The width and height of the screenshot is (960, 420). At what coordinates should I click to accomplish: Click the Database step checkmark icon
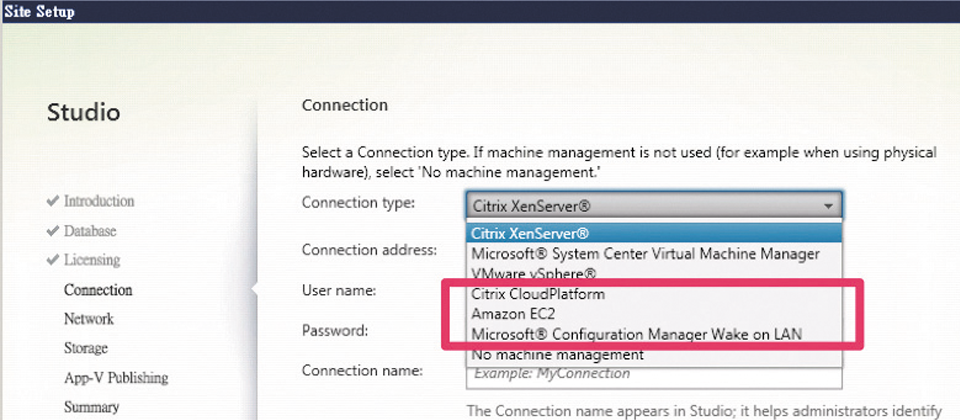pyautogui.click(x=53, y=231)
